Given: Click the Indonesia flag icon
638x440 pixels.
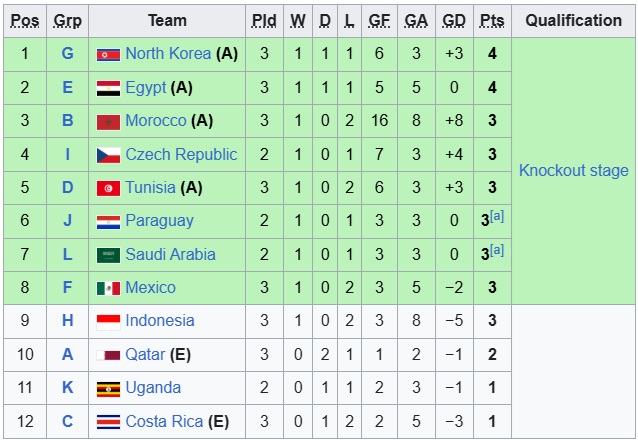Looking at the screenshot, I should [x=108, y=321].
